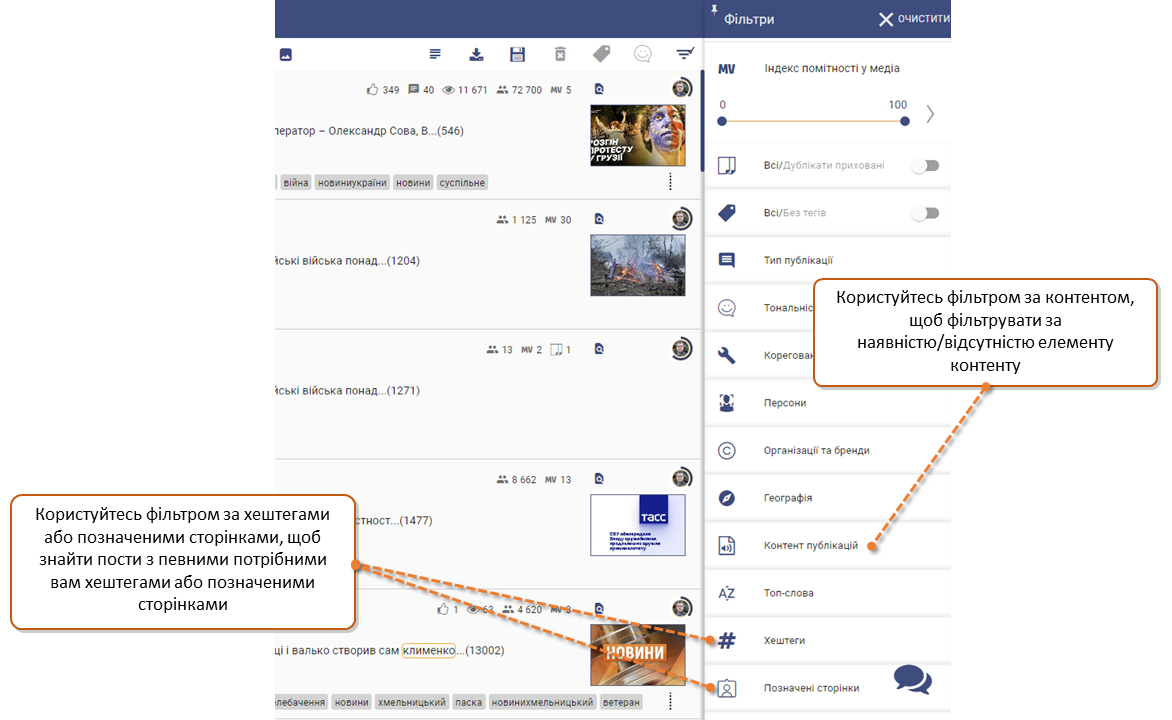
Task: Click the smiley tonality icon in toolbar
Action: coord(643,54)
